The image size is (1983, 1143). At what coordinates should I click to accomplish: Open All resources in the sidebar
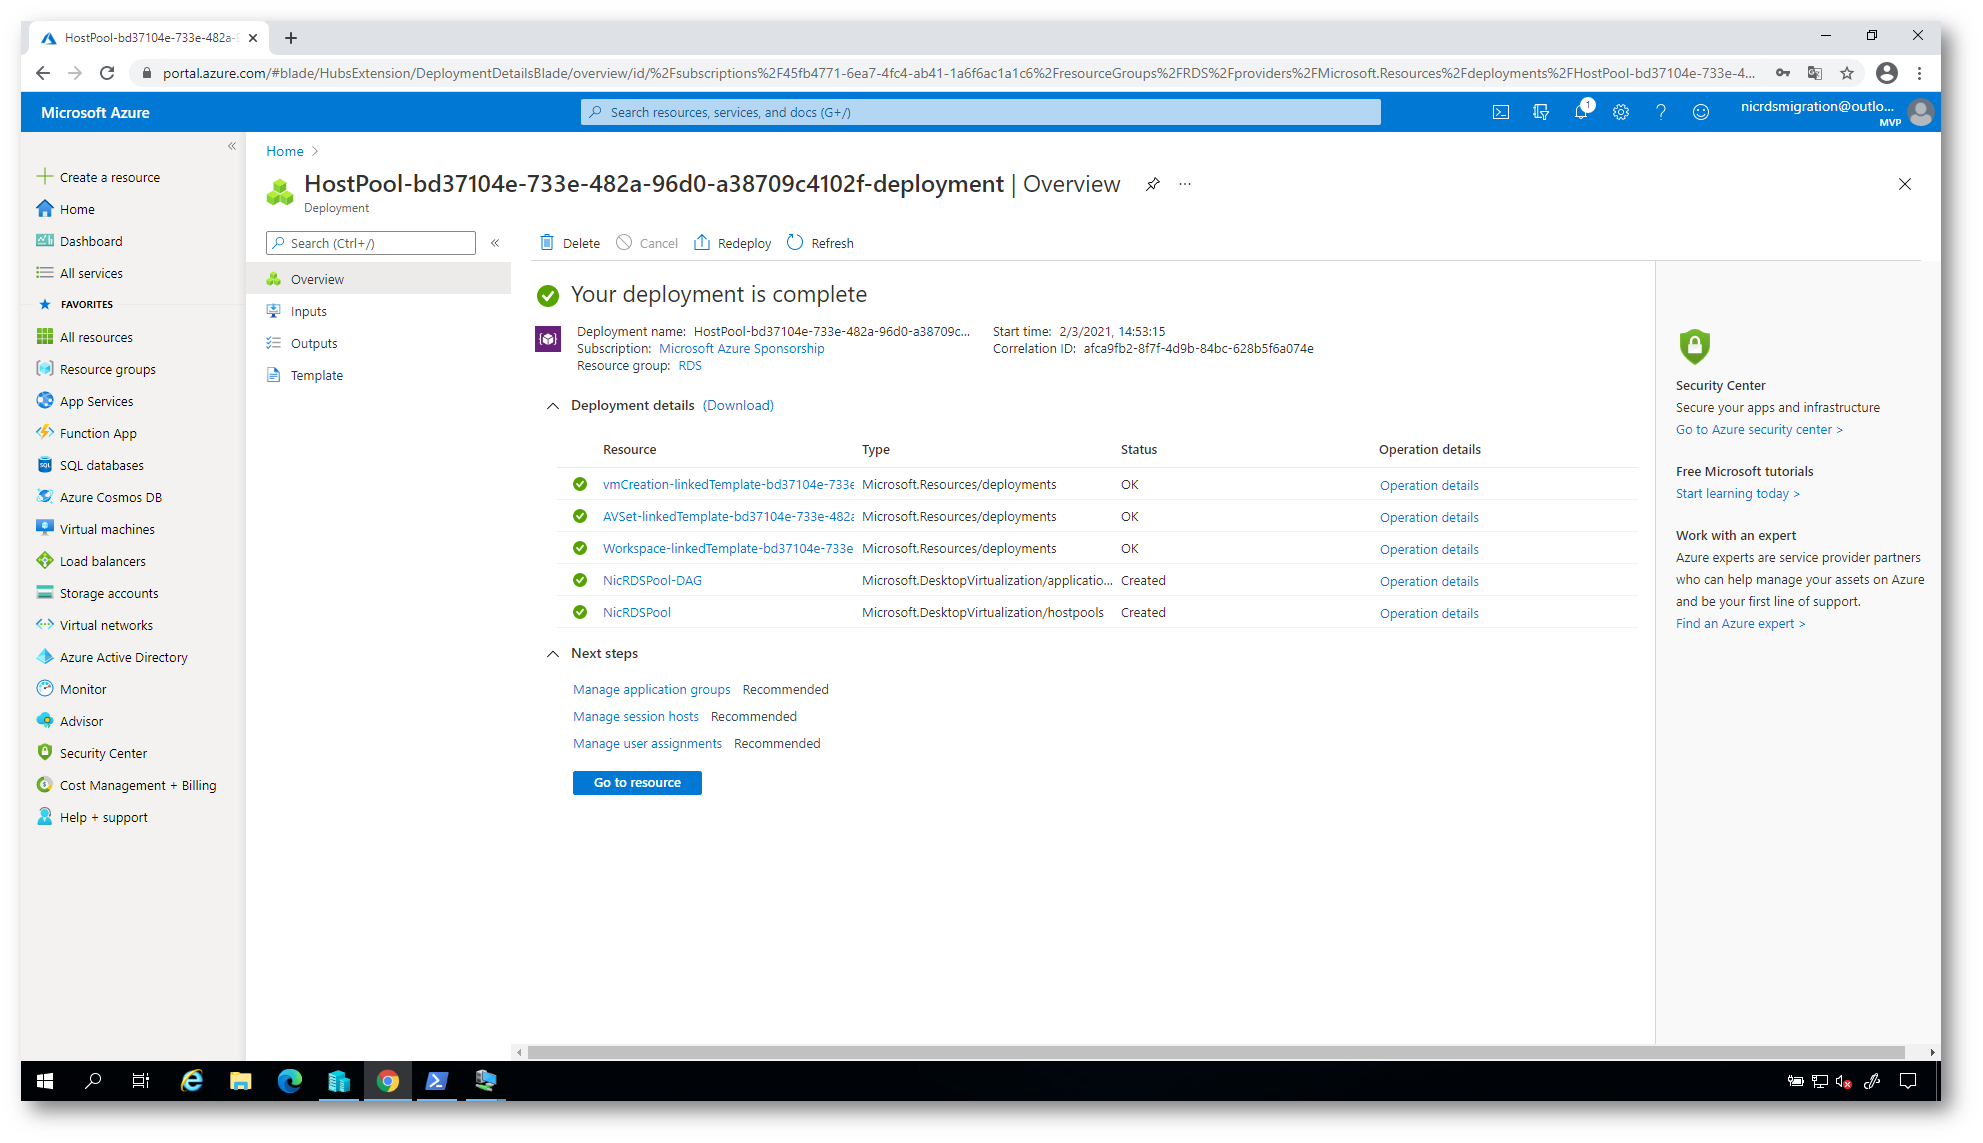[x=85, y=338]
